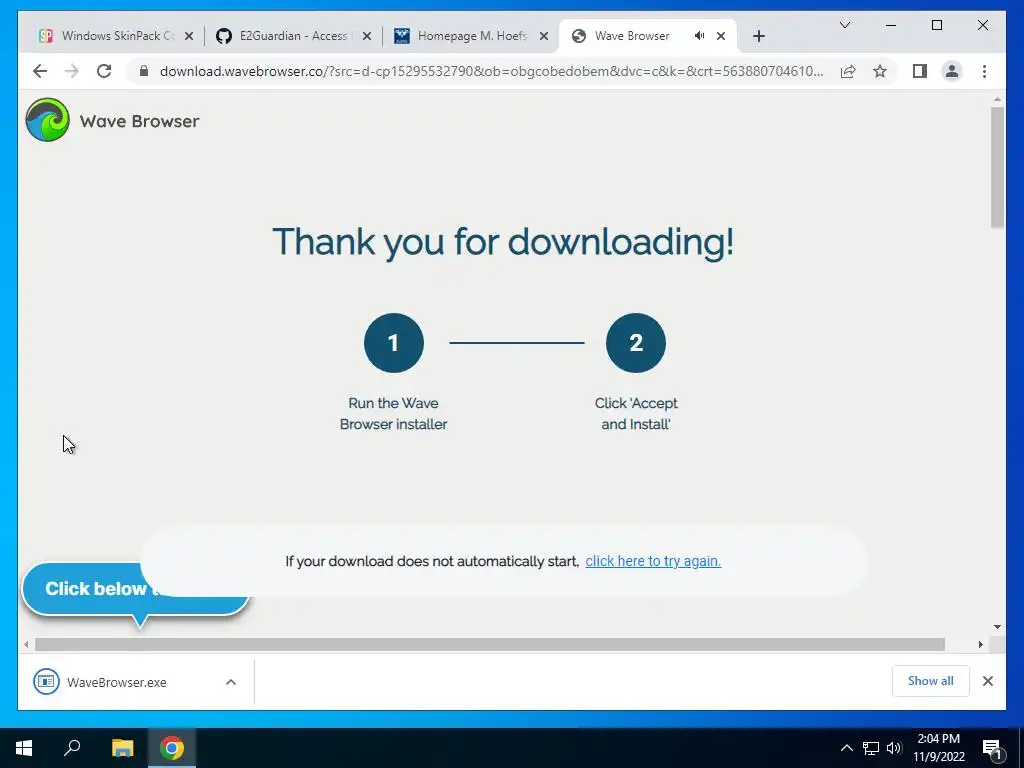Screen dimensions: 1024x768
Task: Reload the Wave Browser page
Action: [x=104, y=71]
